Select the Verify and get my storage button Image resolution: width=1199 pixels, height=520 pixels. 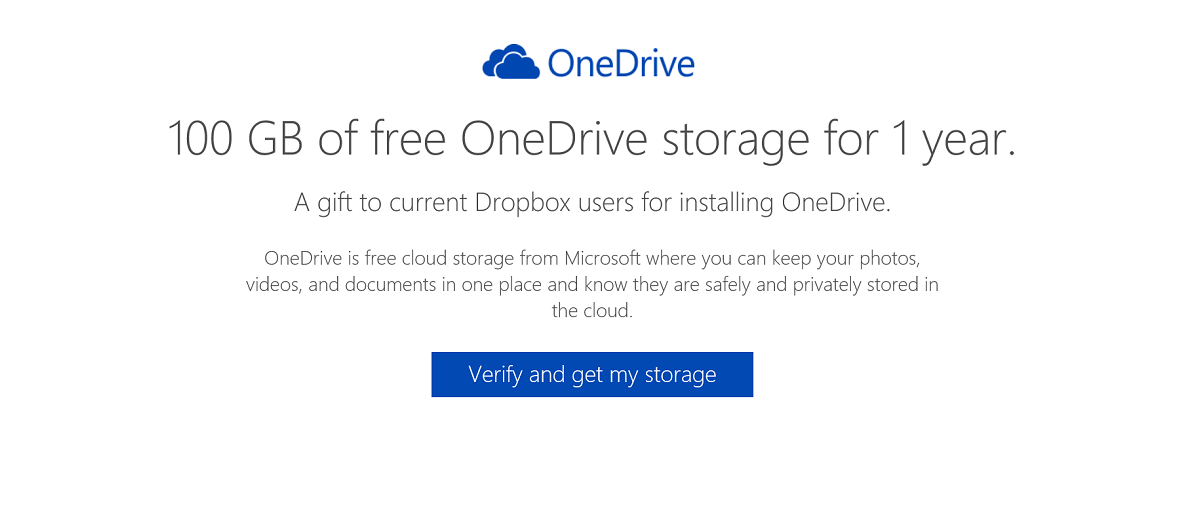(592, 375)
